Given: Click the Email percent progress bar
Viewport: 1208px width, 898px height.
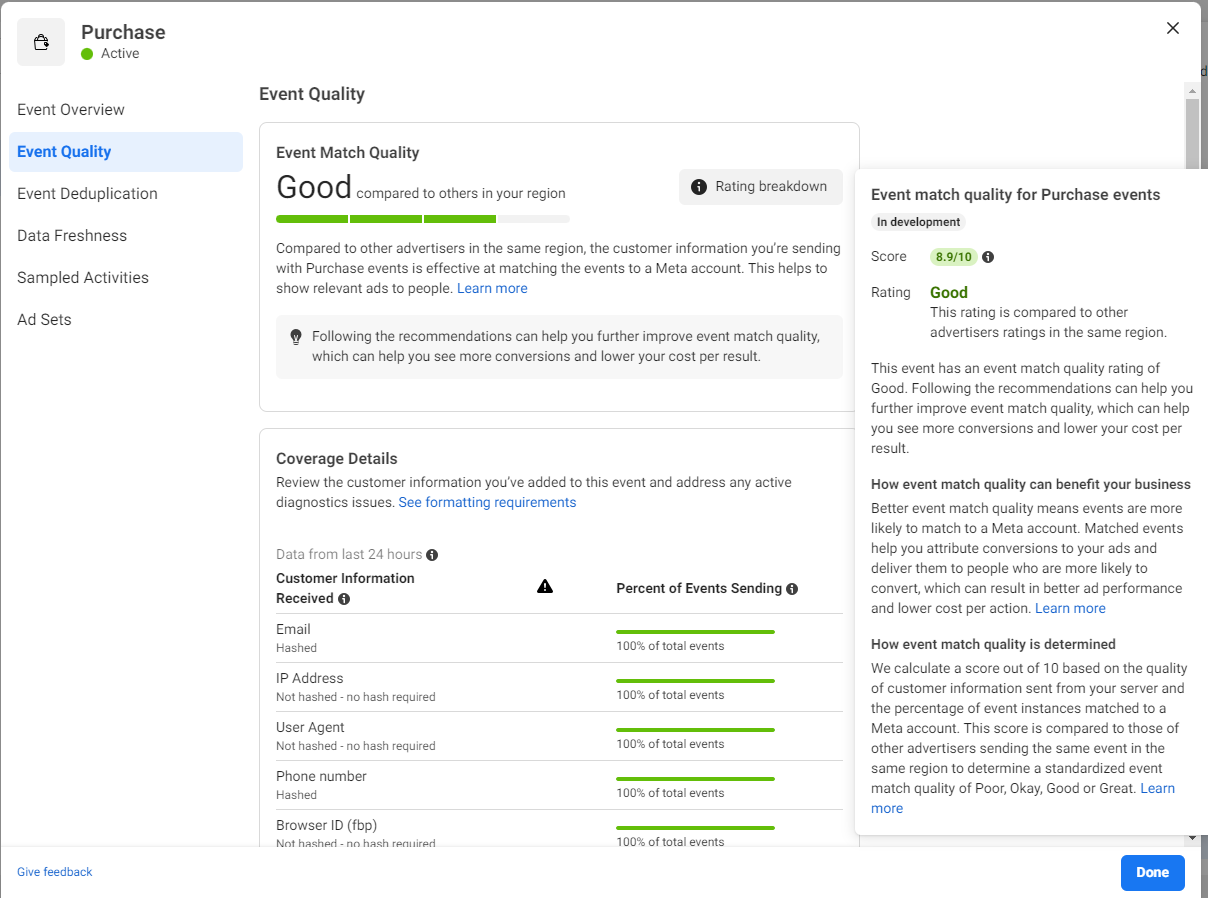Looking at the screenshot, I should click(695, 632).
